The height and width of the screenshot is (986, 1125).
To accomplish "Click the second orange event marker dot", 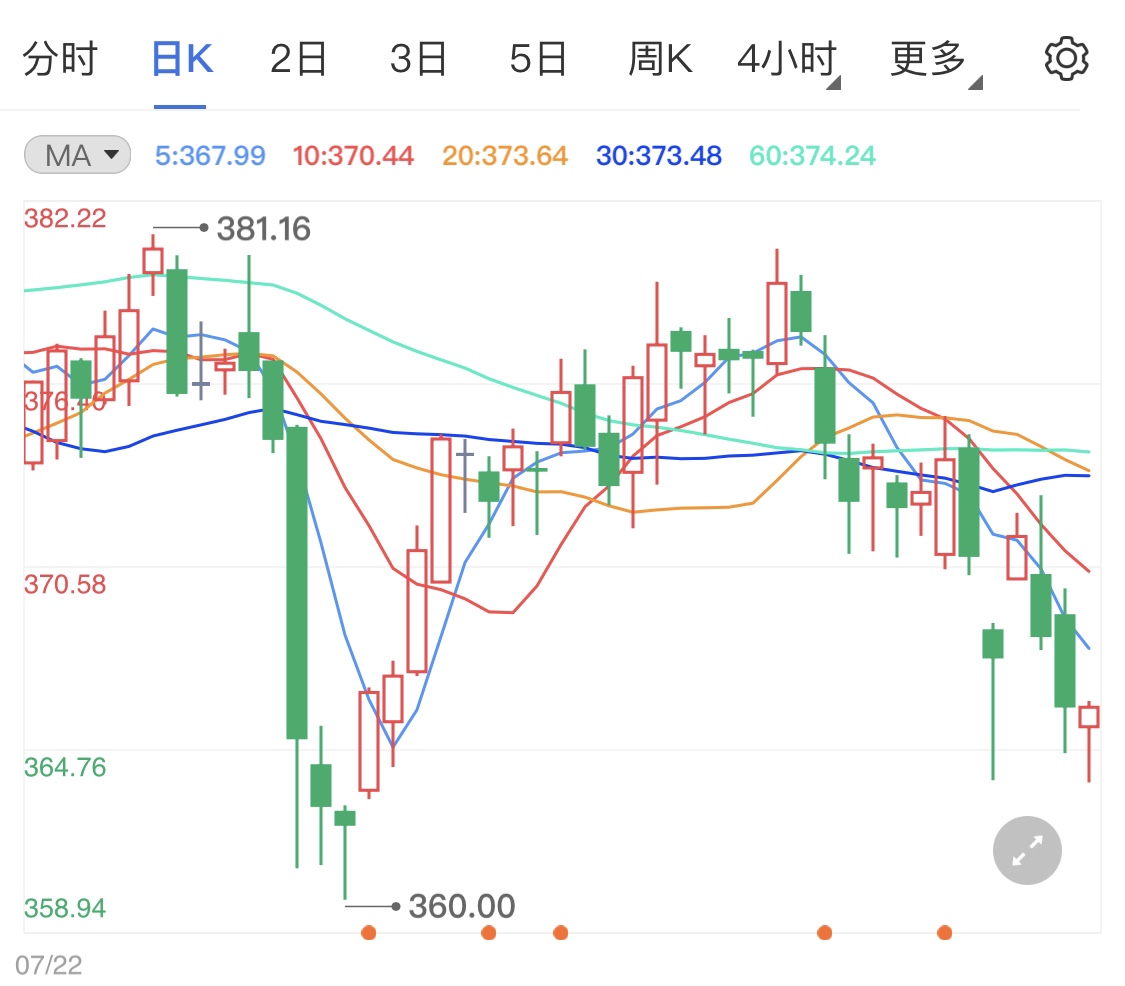I will coord(489,933).
